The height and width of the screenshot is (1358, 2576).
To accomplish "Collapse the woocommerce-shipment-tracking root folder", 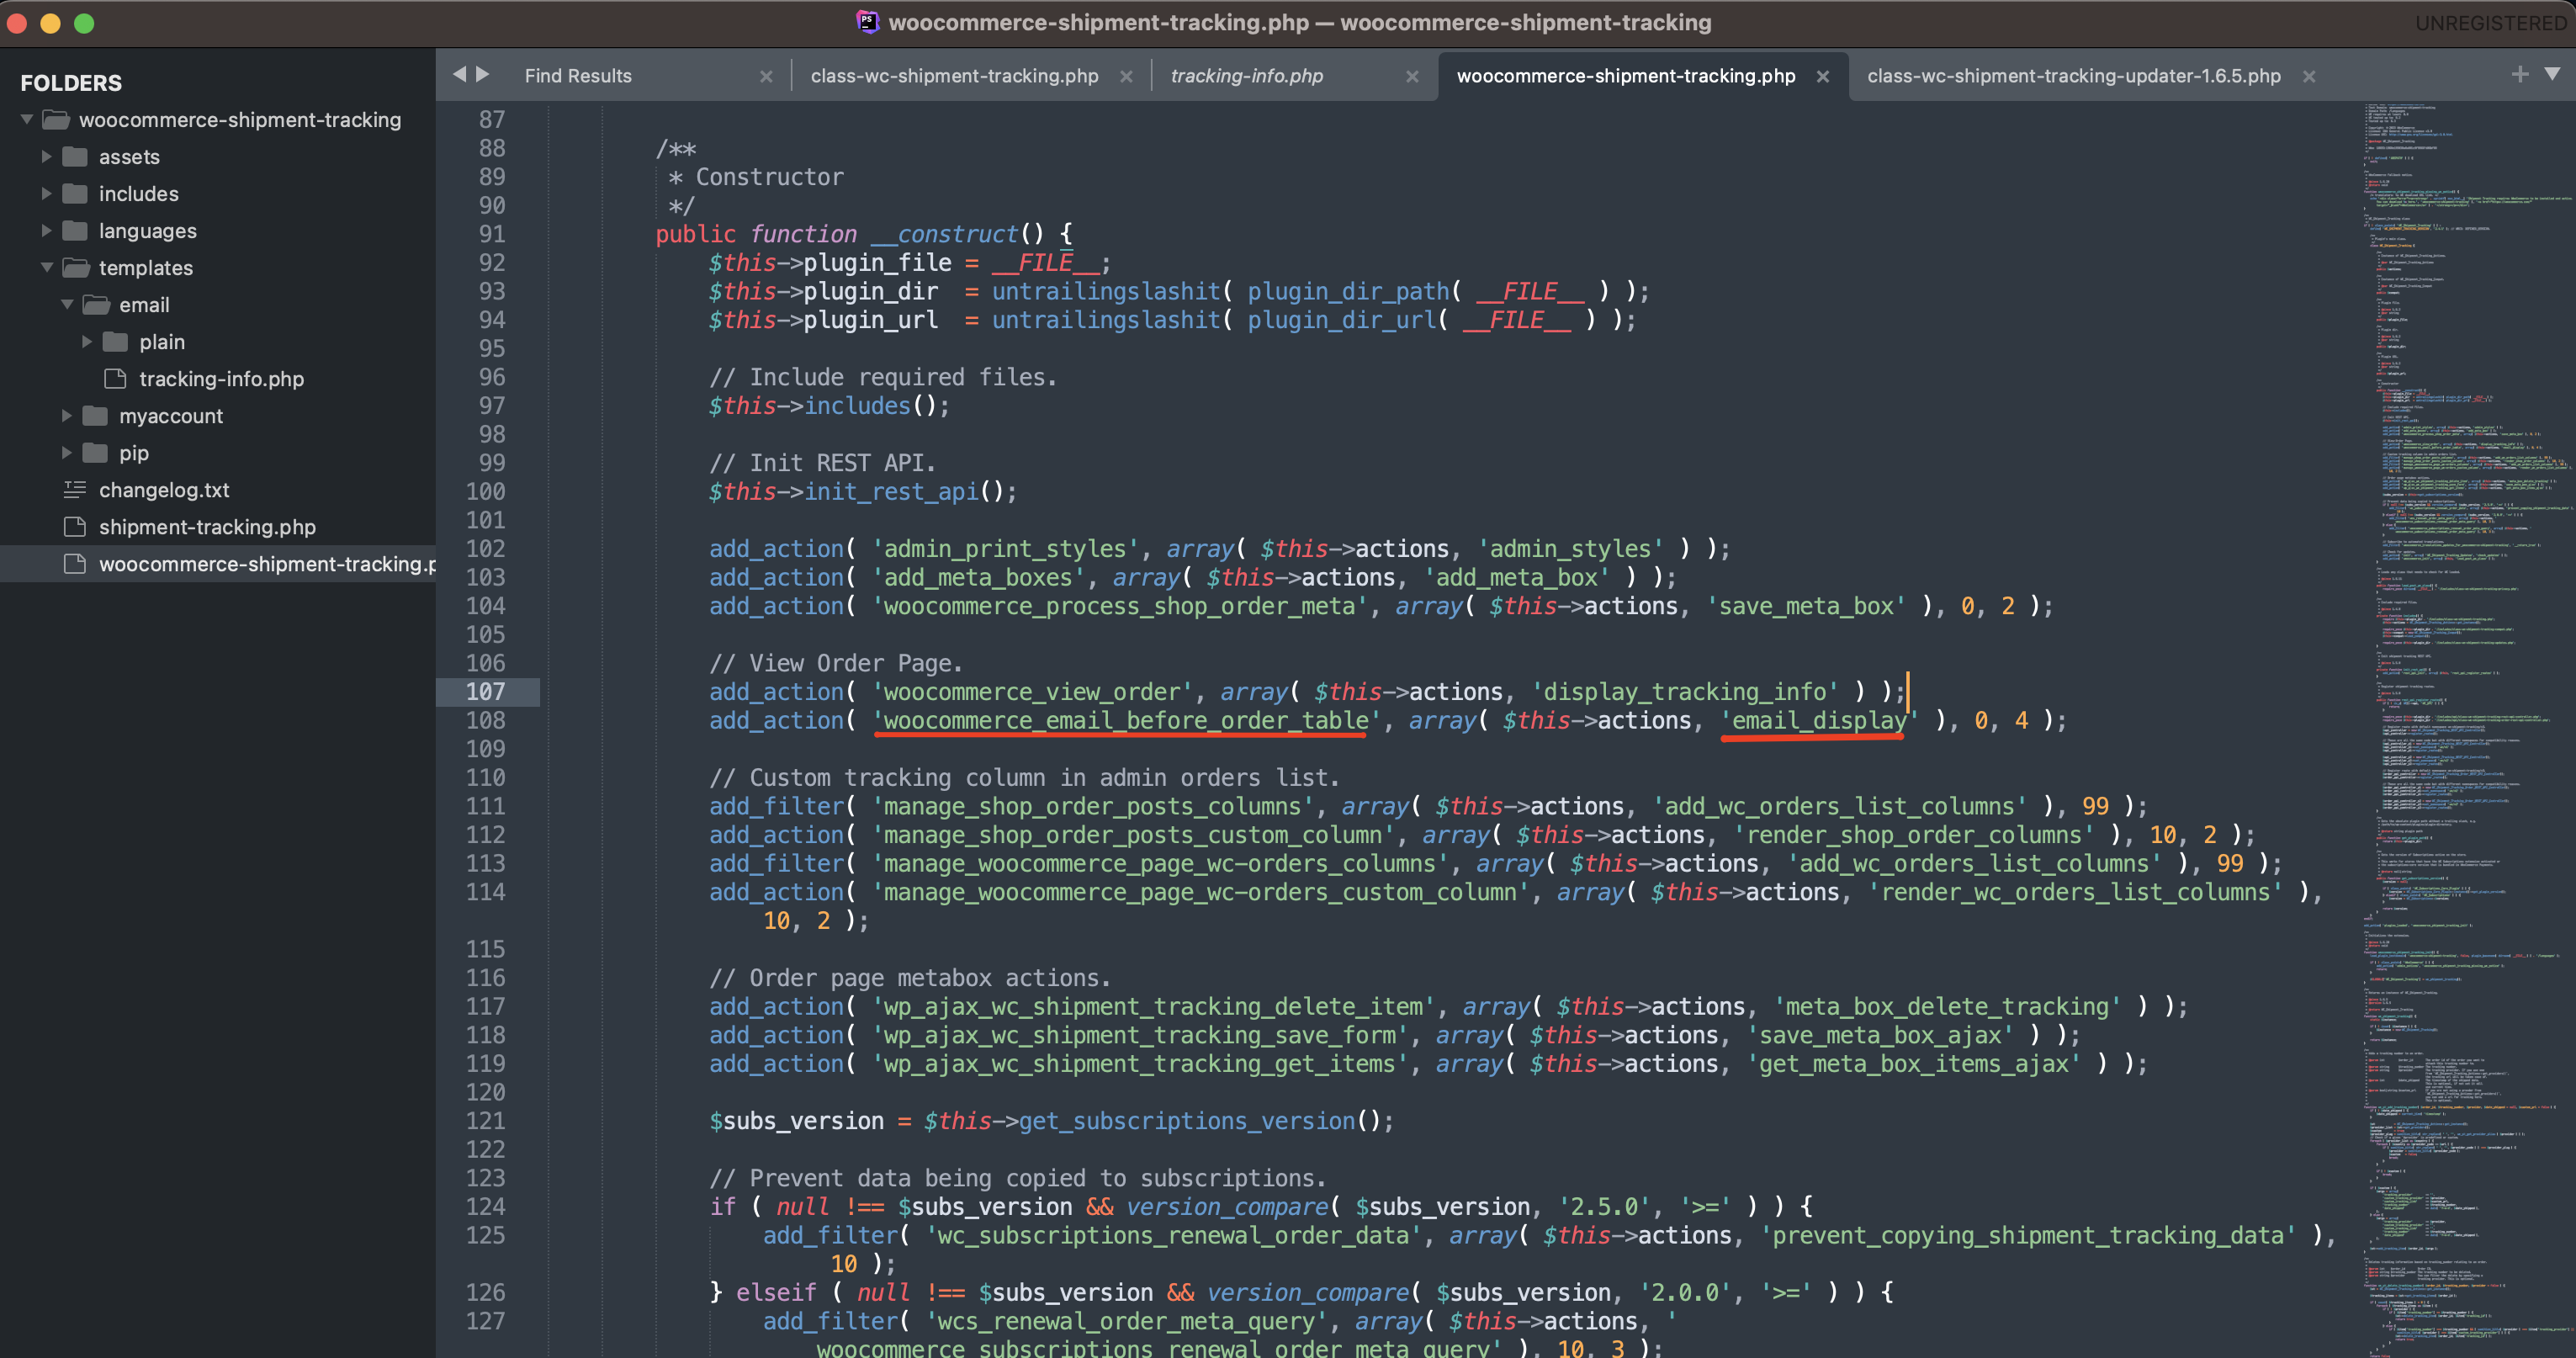I will point(27,120).
